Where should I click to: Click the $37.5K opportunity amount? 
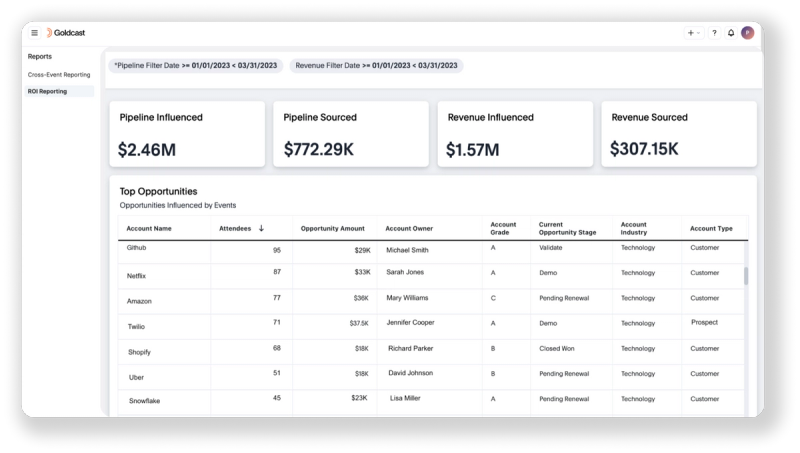click(x=359, y=323)
